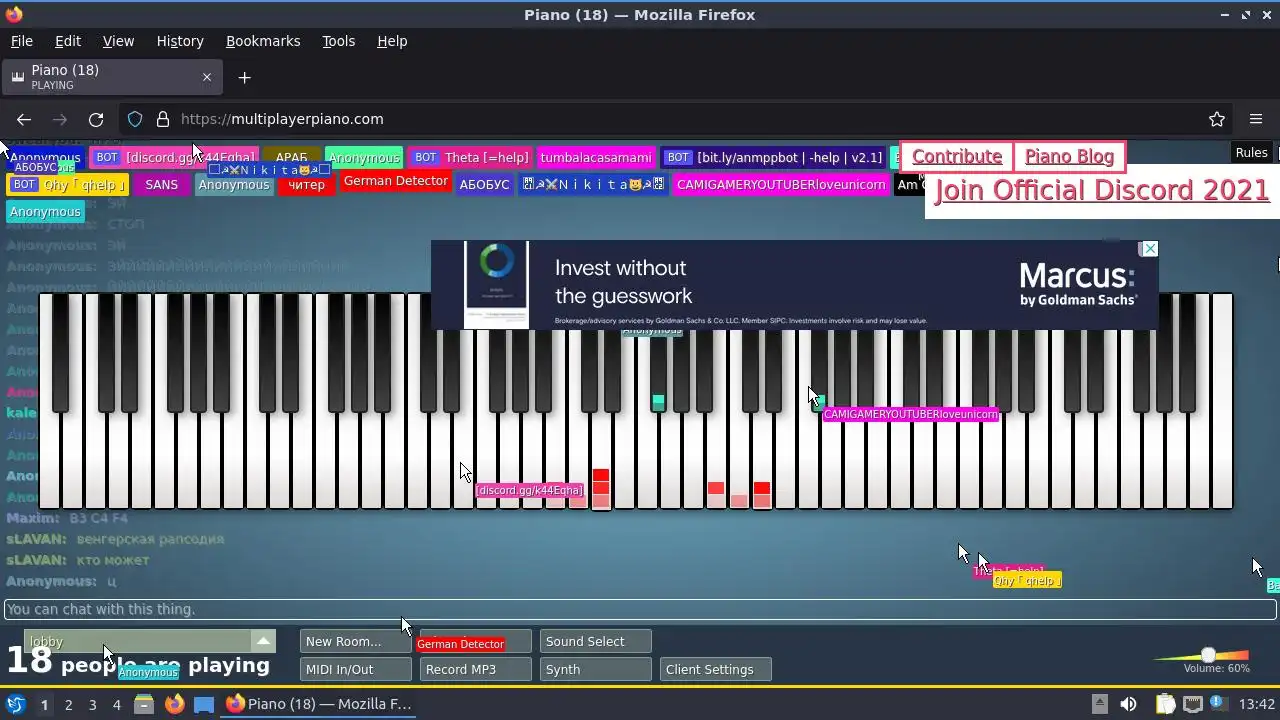This screenshot has width=1280, height=720.
Task: Open MIDI In/Out settings
Action: coord(355,670)
